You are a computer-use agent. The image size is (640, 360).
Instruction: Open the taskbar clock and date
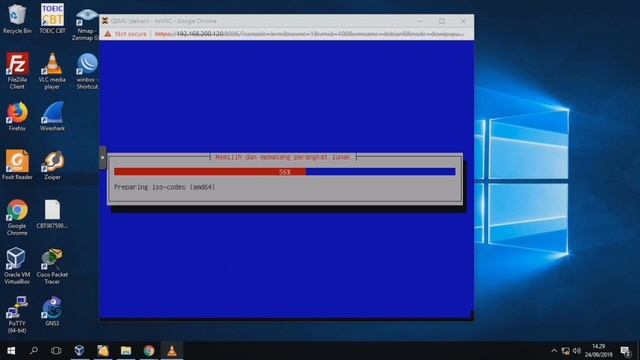tap(598, 351)
